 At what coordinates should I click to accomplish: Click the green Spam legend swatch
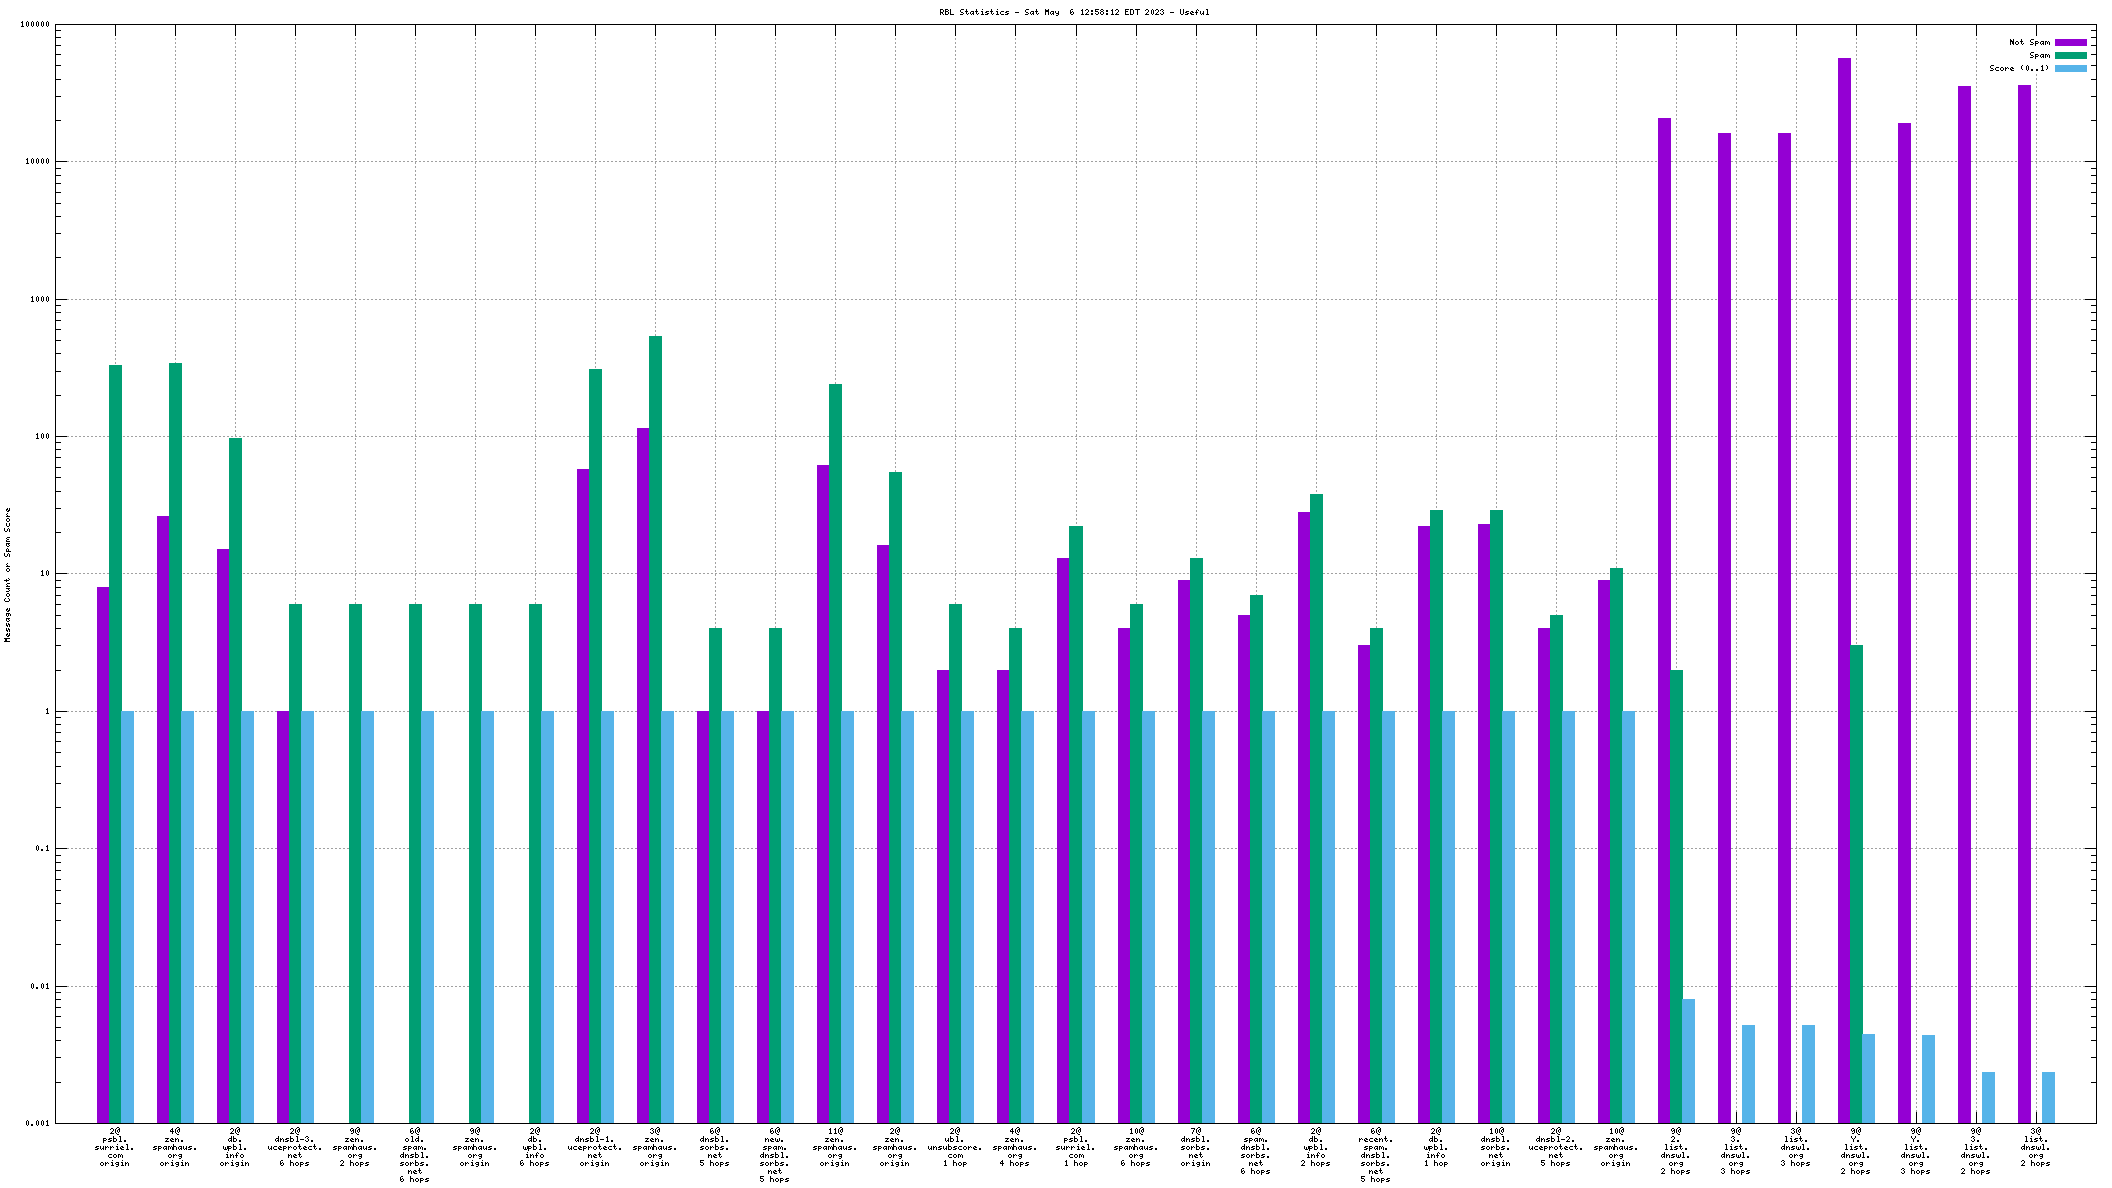2070,55
